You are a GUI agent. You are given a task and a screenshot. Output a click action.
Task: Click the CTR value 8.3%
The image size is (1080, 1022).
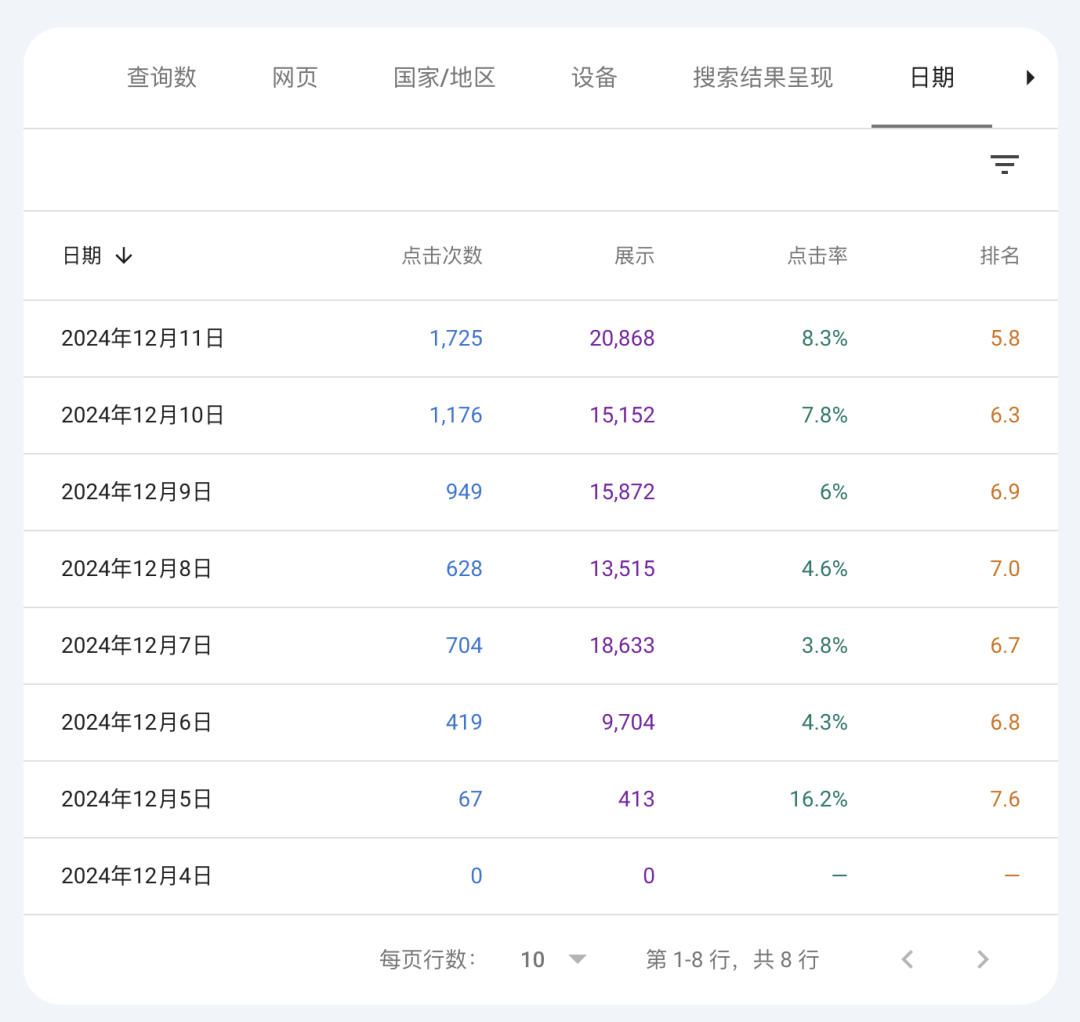pos(824,338)
